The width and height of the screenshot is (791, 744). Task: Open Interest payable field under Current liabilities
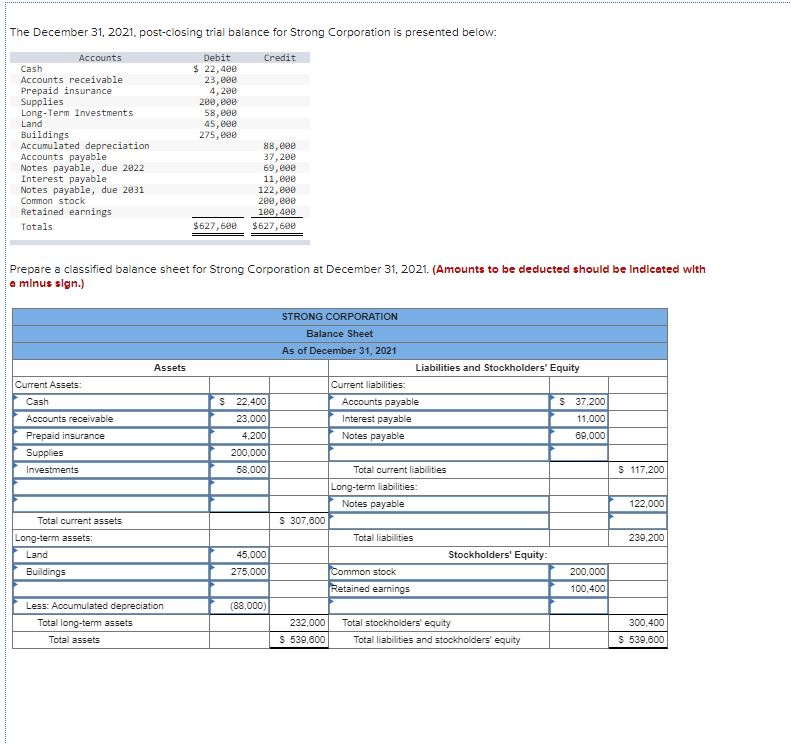click(439, 419)
